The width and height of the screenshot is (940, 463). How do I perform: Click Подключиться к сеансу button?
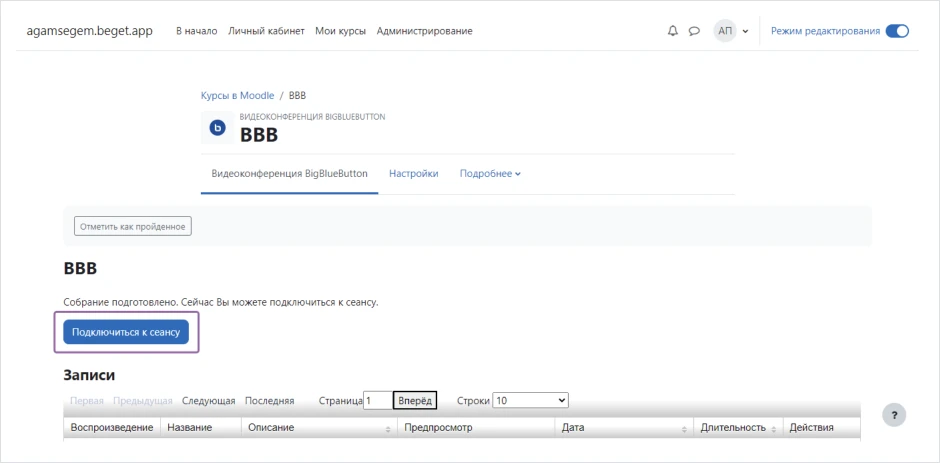(126, 332)
